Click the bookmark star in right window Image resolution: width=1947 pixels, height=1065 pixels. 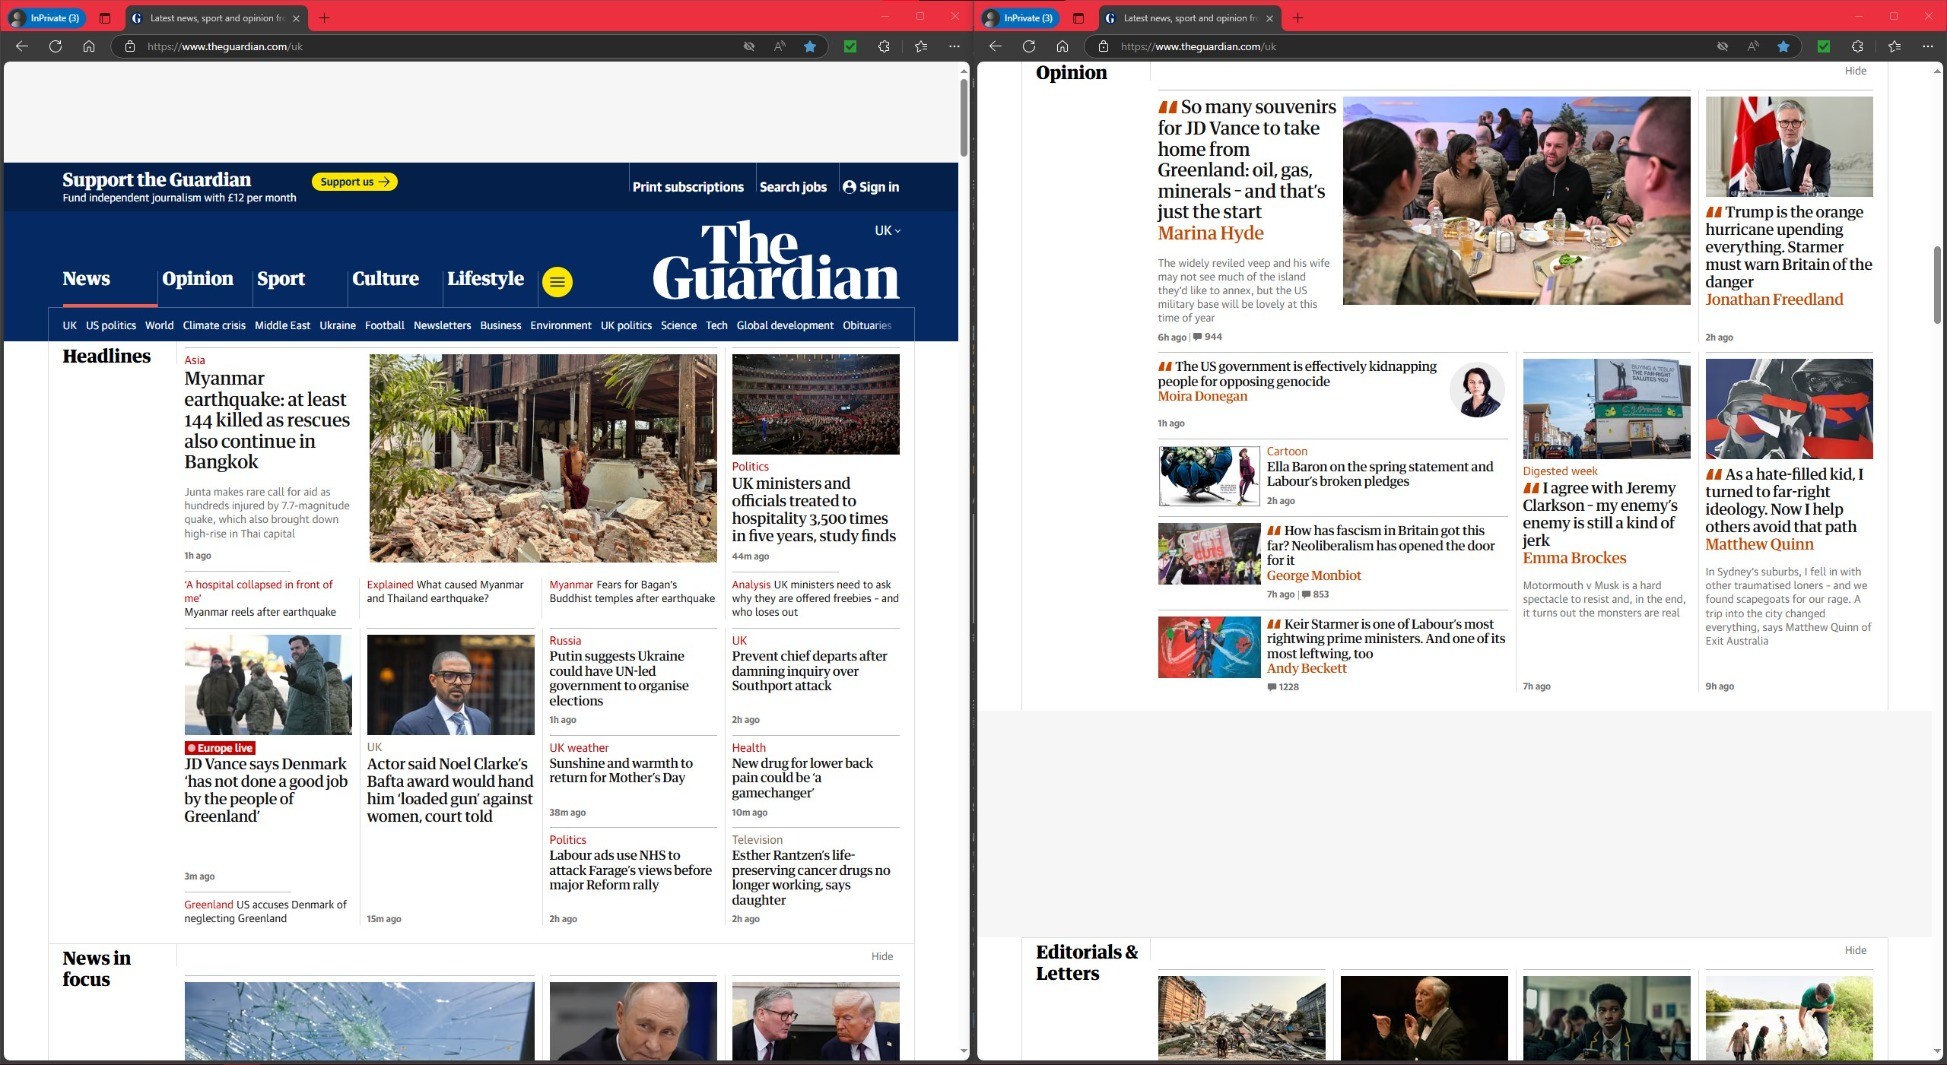pos(1783,46)
